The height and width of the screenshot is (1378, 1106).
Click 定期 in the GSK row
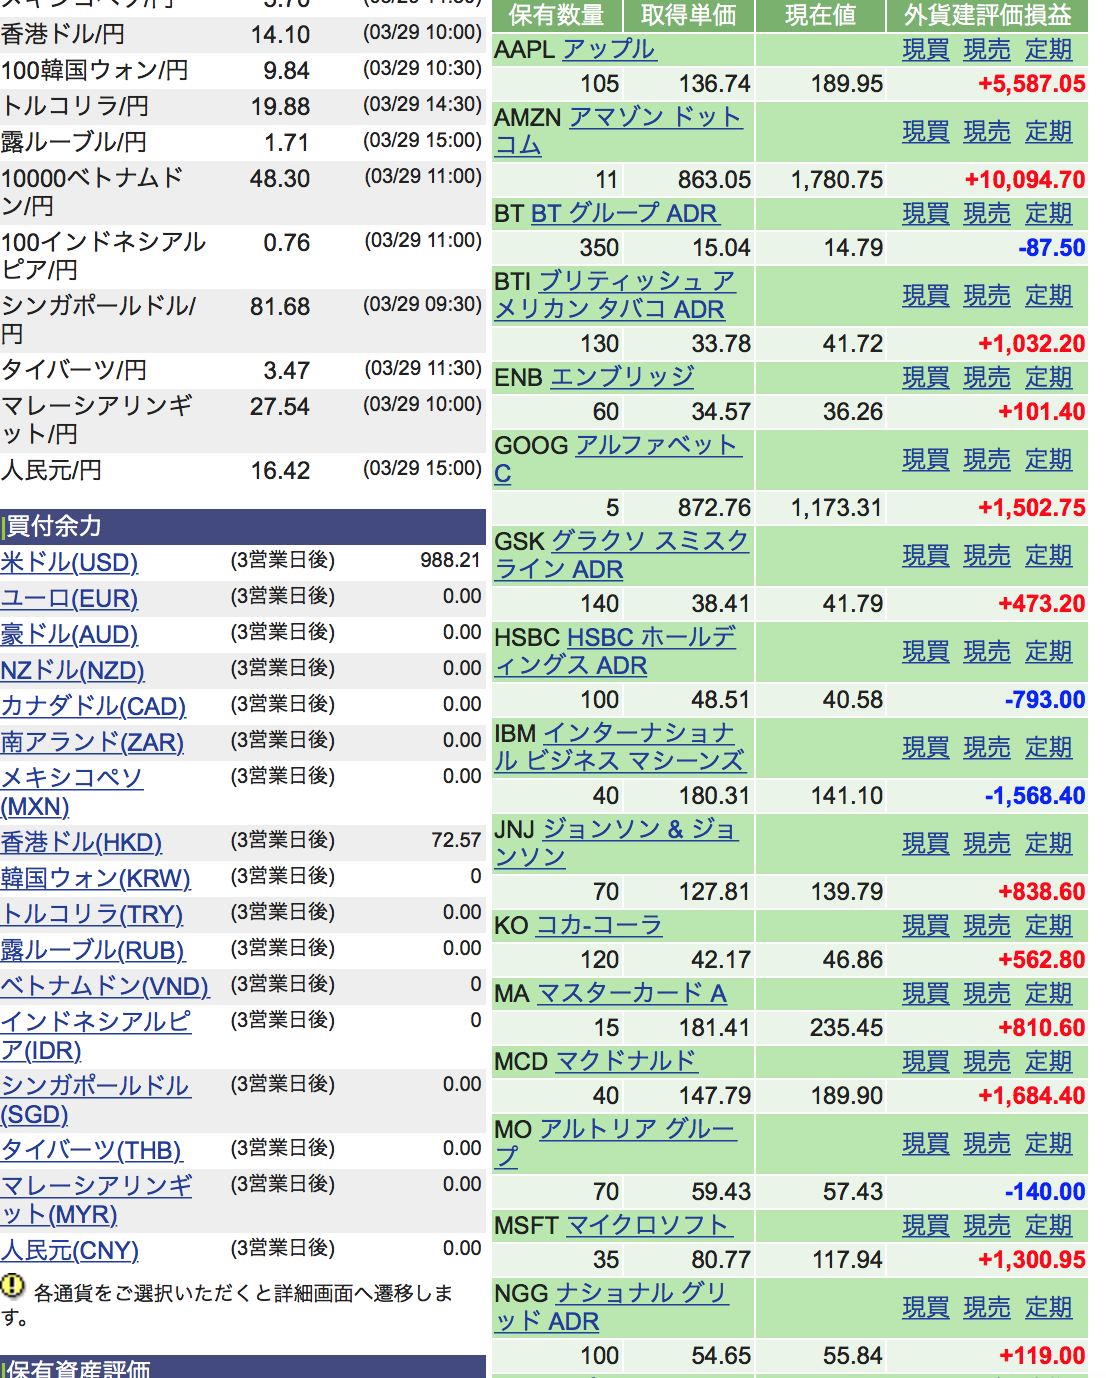tap(1049, 555)
